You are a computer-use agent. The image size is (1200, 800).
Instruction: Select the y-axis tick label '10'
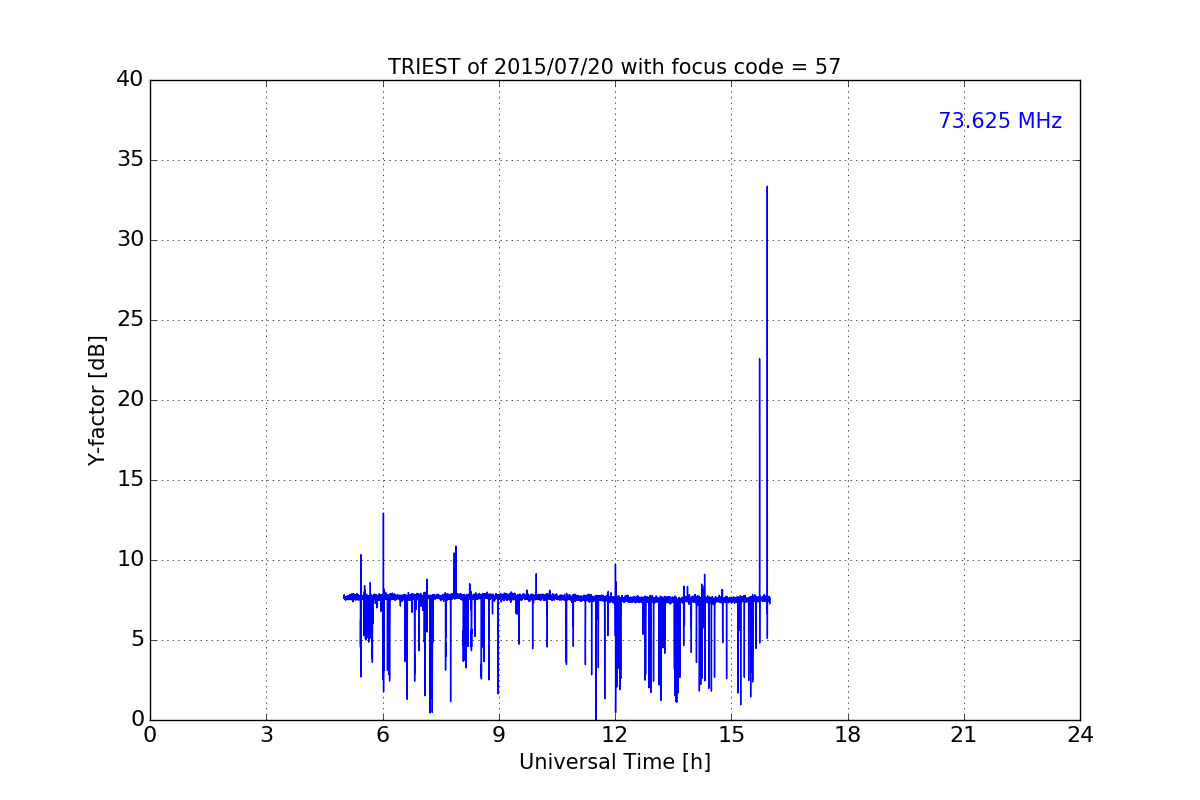click(130, 560)
